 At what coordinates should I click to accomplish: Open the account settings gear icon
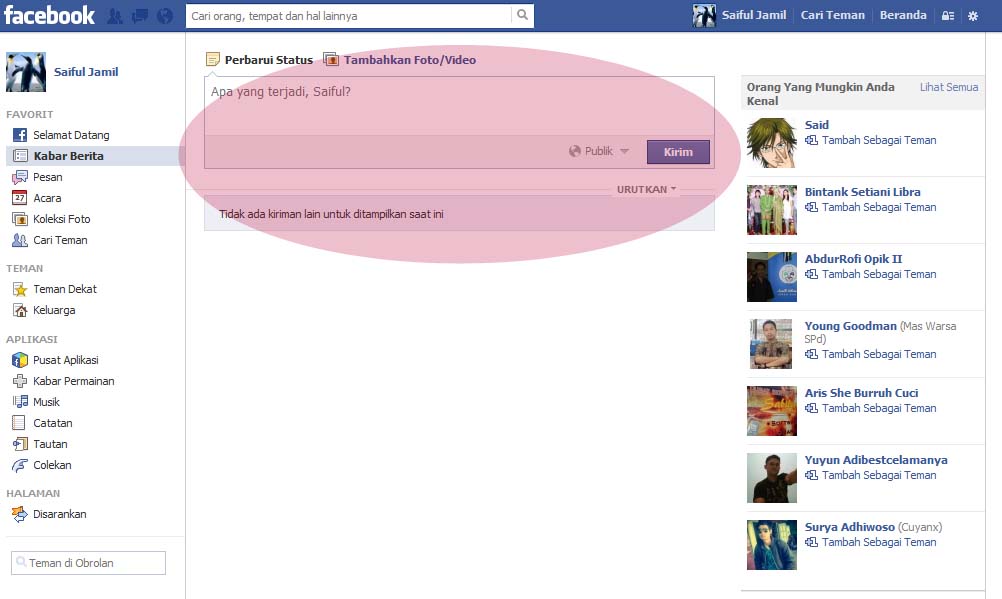point(973,16)
